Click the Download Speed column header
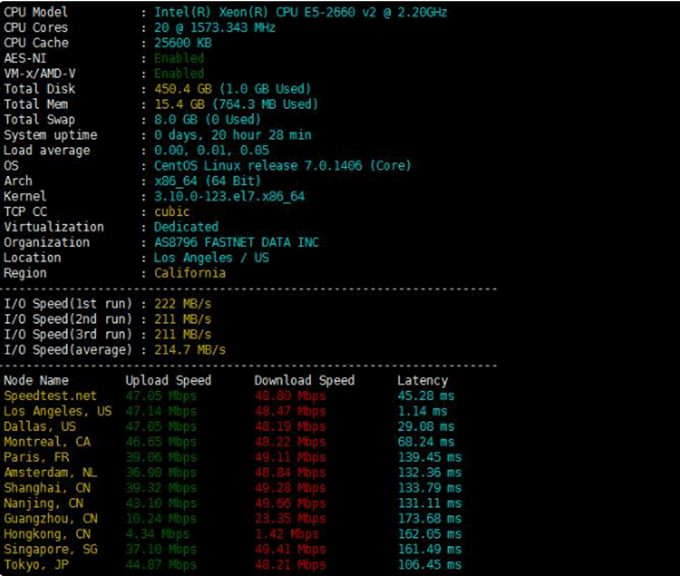Screen dimensions: 680x576 pyautogui.click(x=304, y=380)
